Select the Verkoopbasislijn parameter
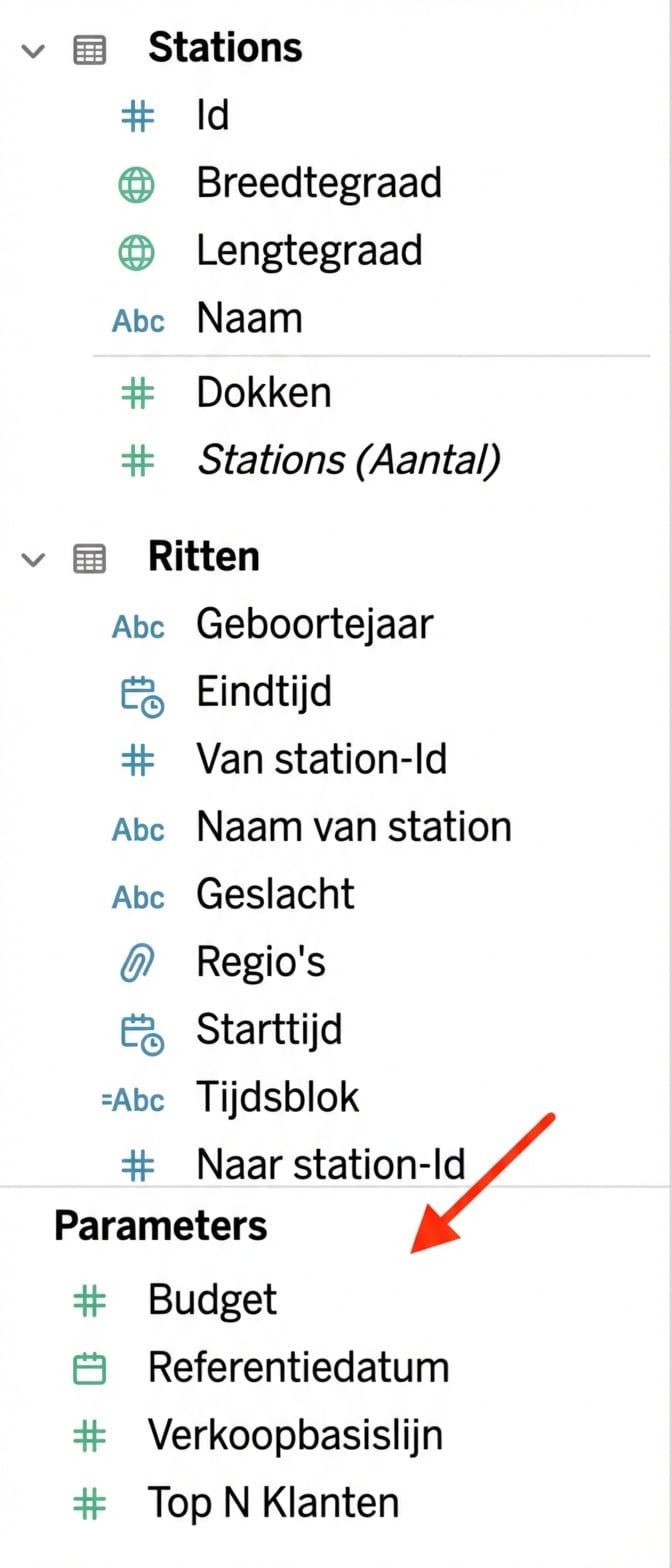The height and width of the screenshot is (1568, 672). point(295,1436)
